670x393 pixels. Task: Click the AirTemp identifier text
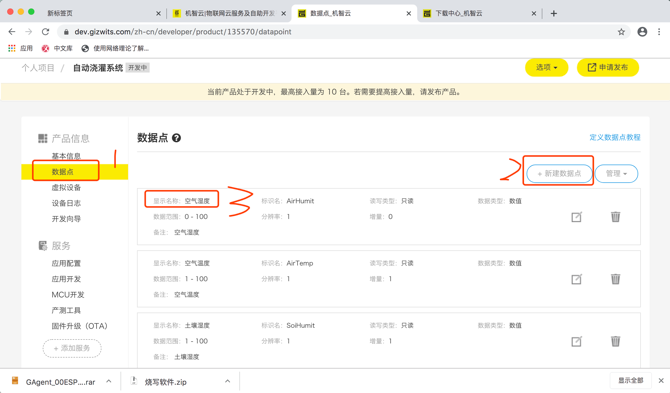click(x=300, y=263)
